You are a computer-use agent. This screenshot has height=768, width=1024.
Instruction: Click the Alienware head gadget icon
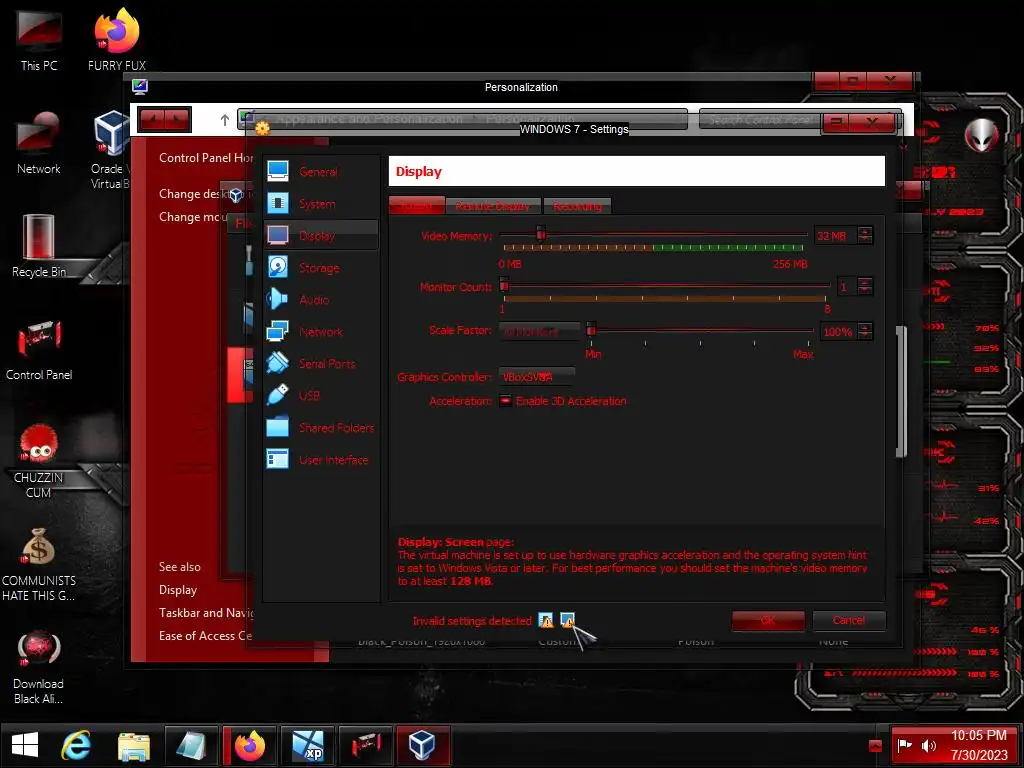[x=981, y=136]
